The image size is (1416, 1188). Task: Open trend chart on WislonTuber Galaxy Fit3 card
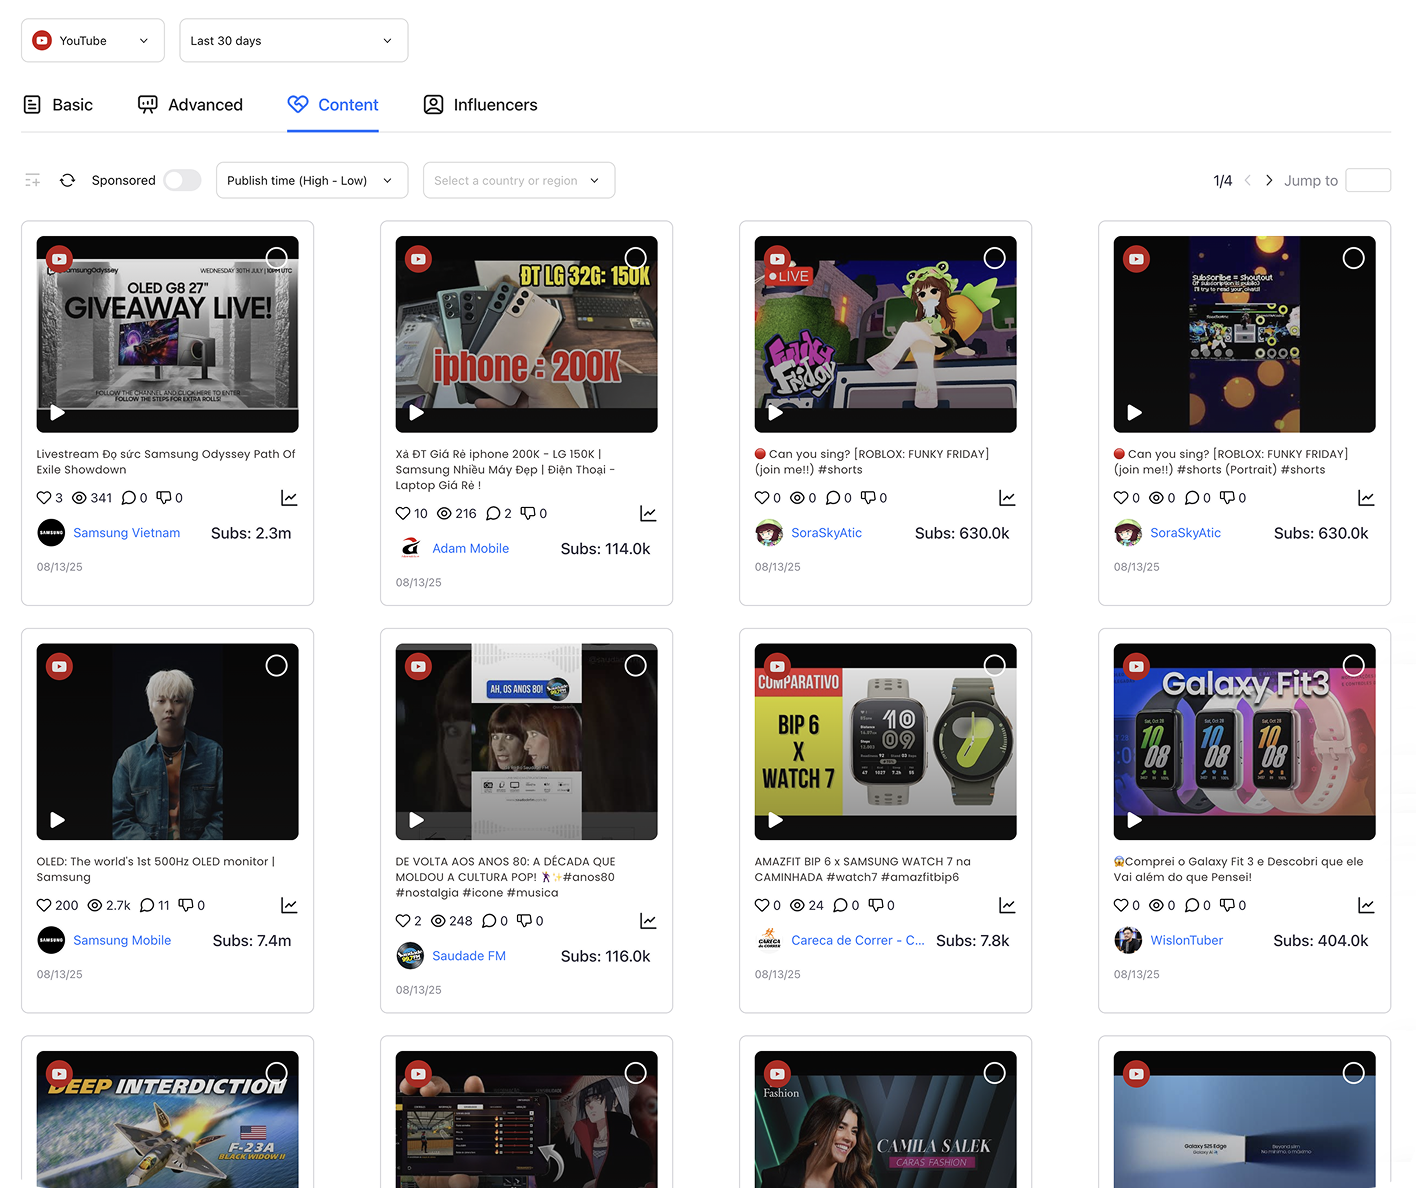pyautogui.click(x=1366, y=906)
